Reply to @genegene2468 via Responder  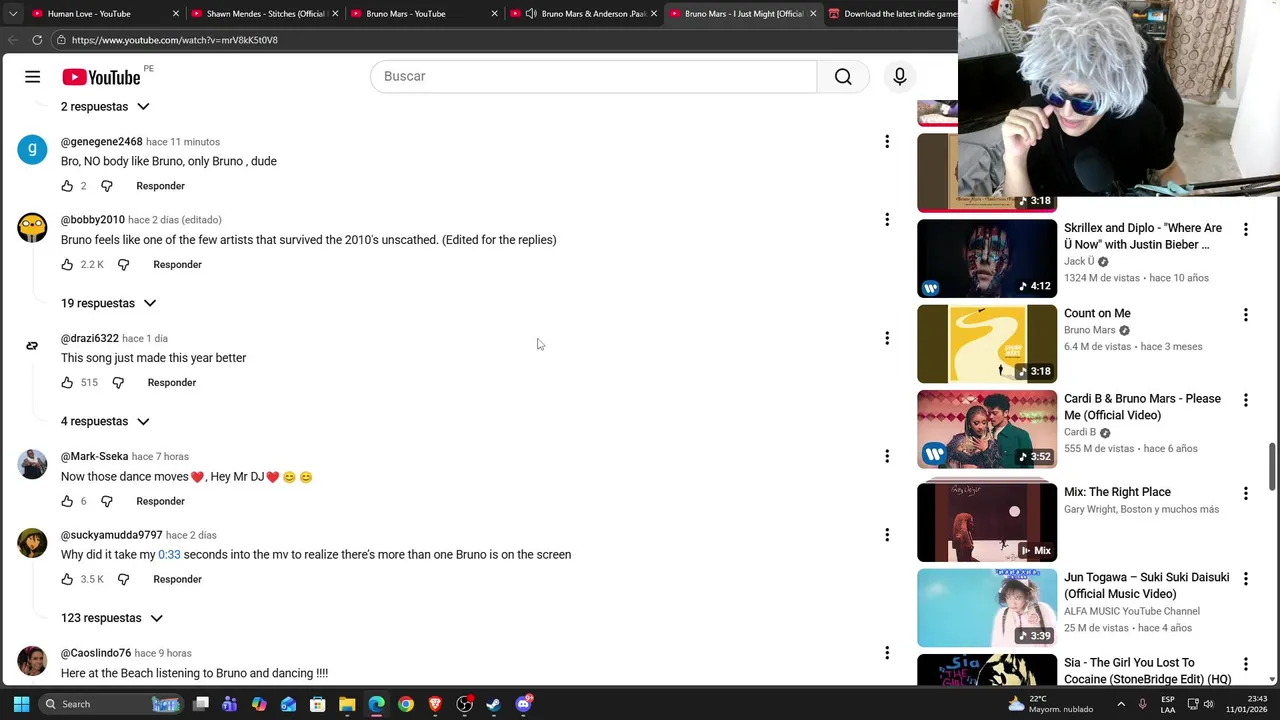tap(160, 186)
